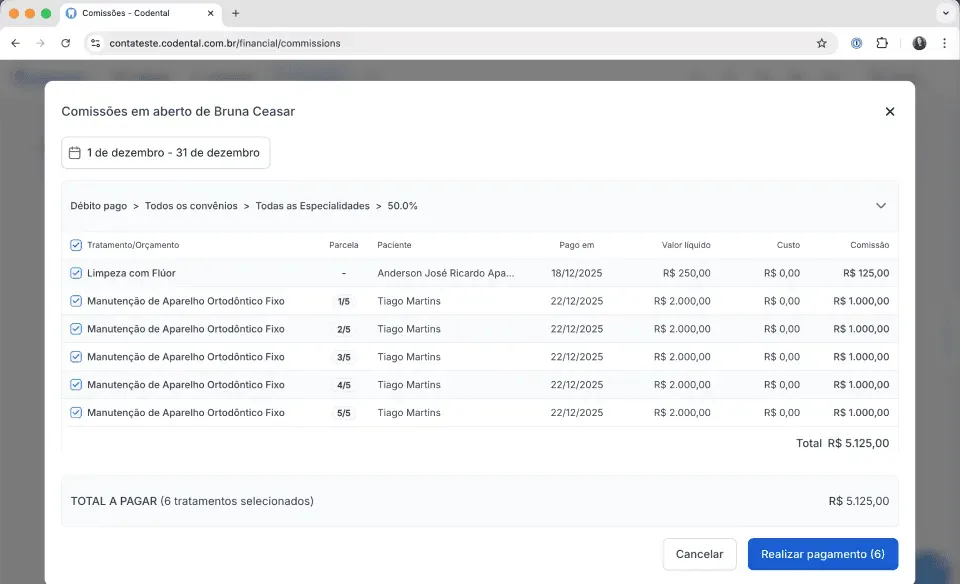
Task: Go back with the browser back arrow
Action: click(15, 43)
